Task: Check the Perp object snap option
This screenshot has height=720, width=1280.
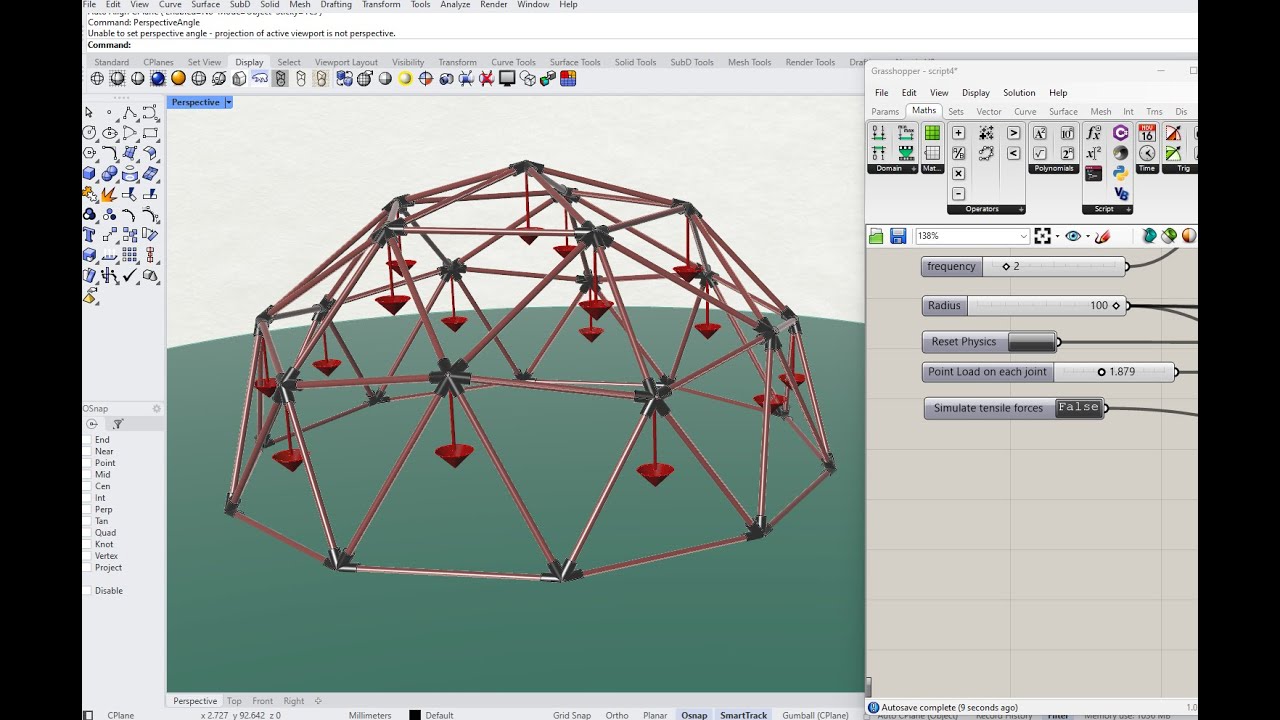Action: (88, 509)
